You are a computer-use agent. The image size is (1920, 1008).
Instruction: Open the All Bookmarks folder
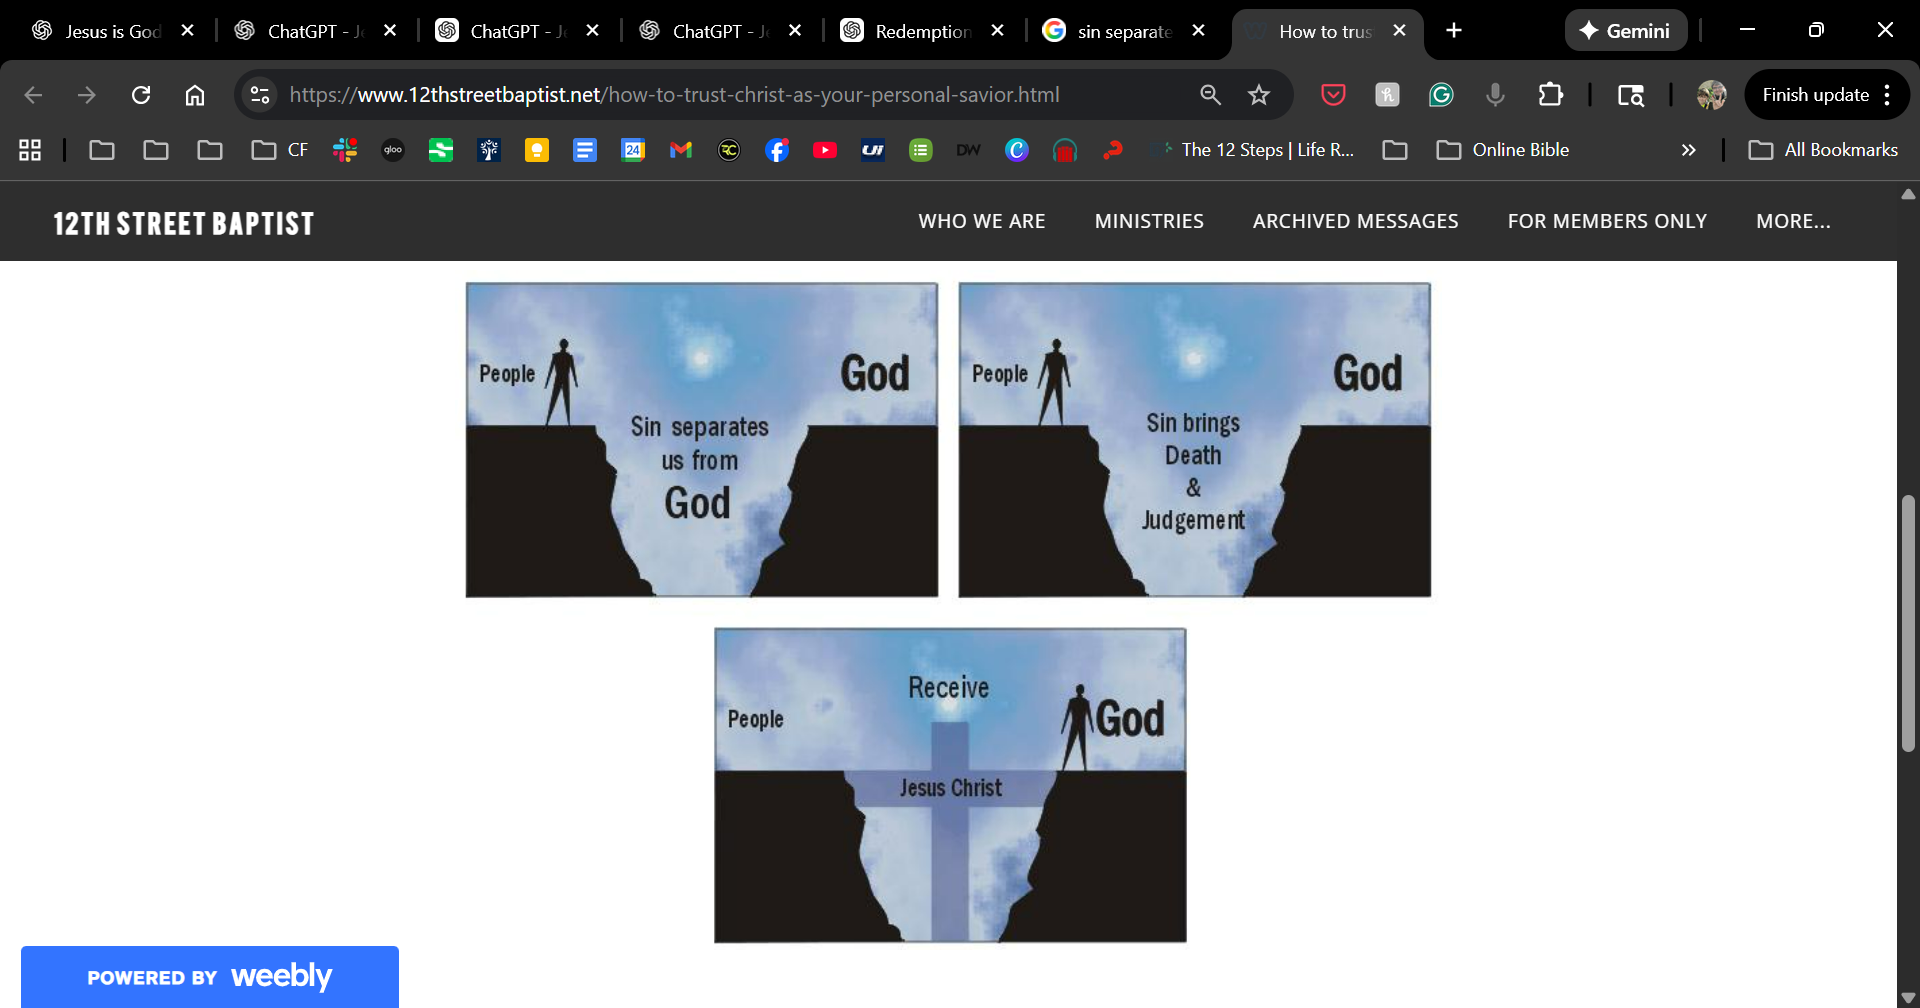pos(1823,150)
